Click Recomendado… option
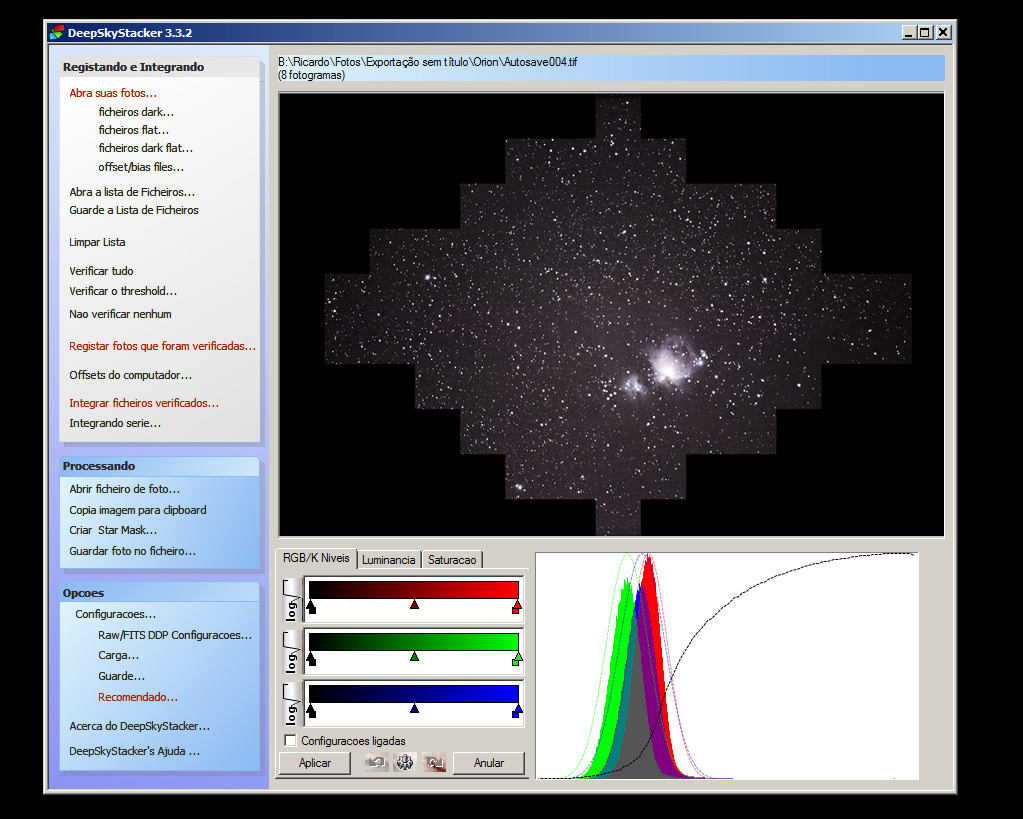Image resolution: width=1023 pixels, height=819 pixels. (138, 697)
